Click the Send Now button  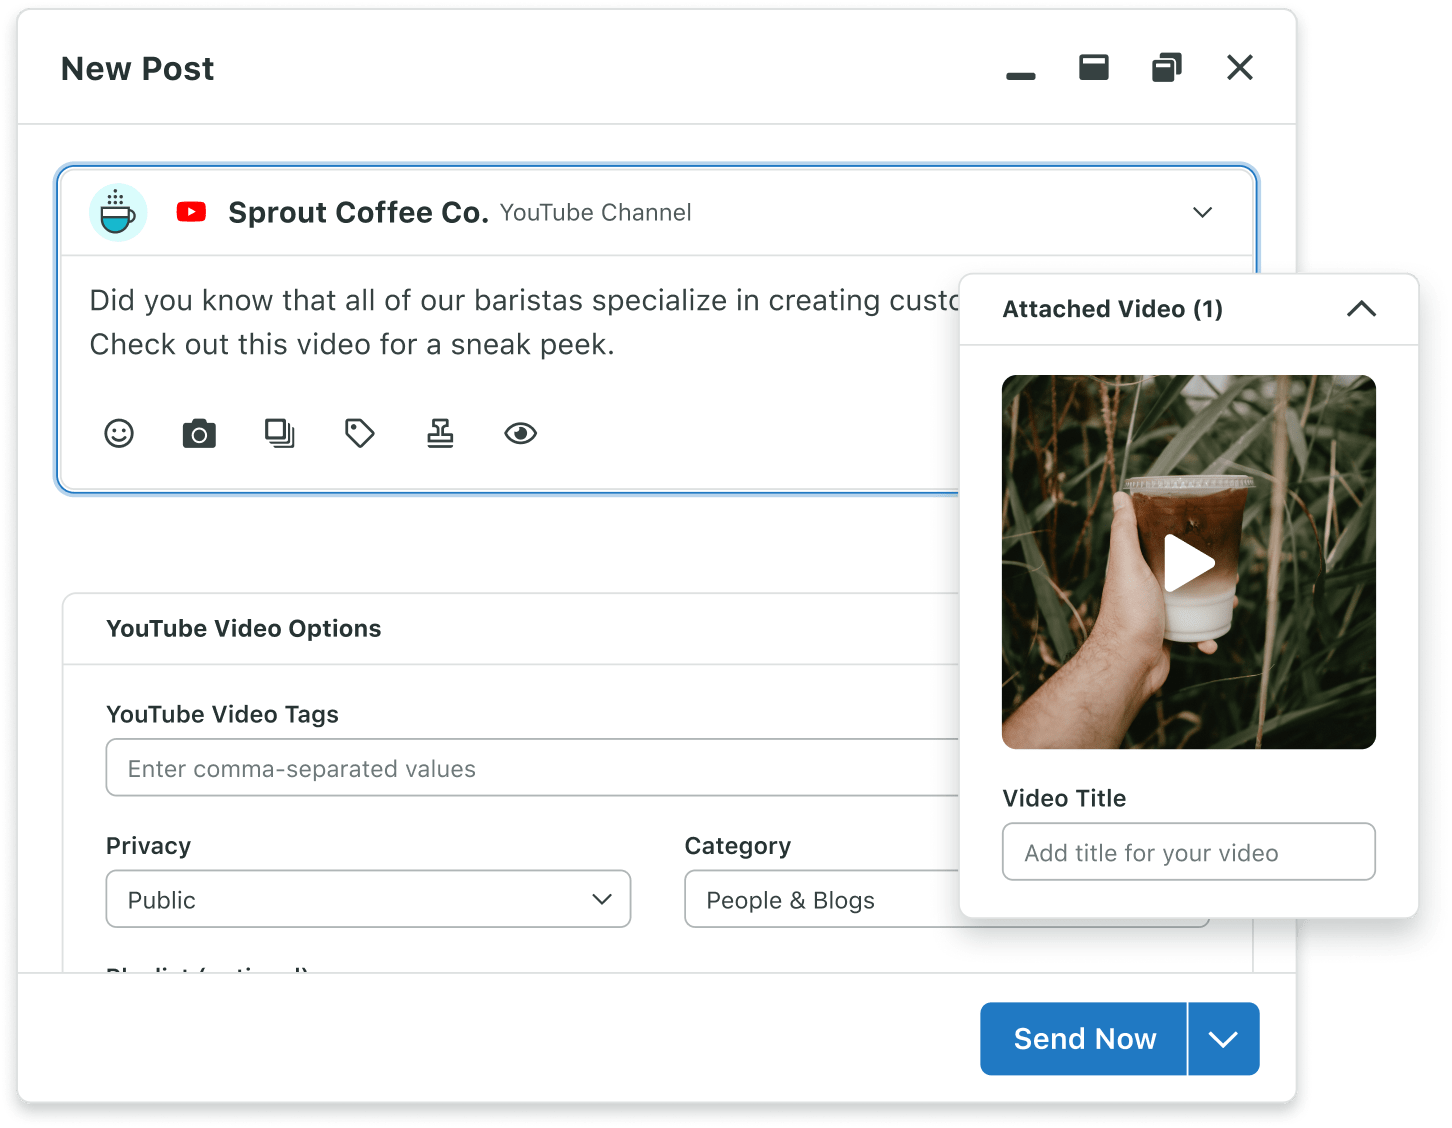pos(1084,1039)
